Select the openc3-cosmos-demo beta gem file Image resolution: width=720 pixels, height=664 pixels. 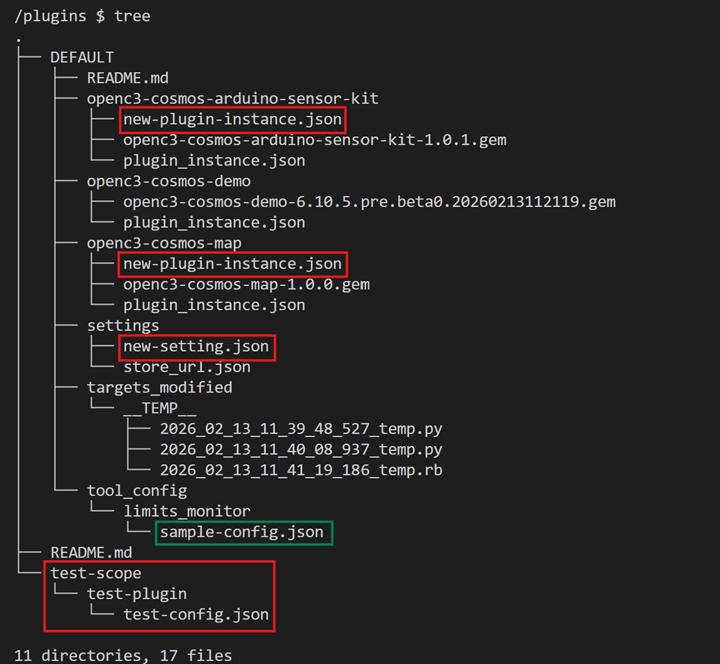click(x=370, y=202)
